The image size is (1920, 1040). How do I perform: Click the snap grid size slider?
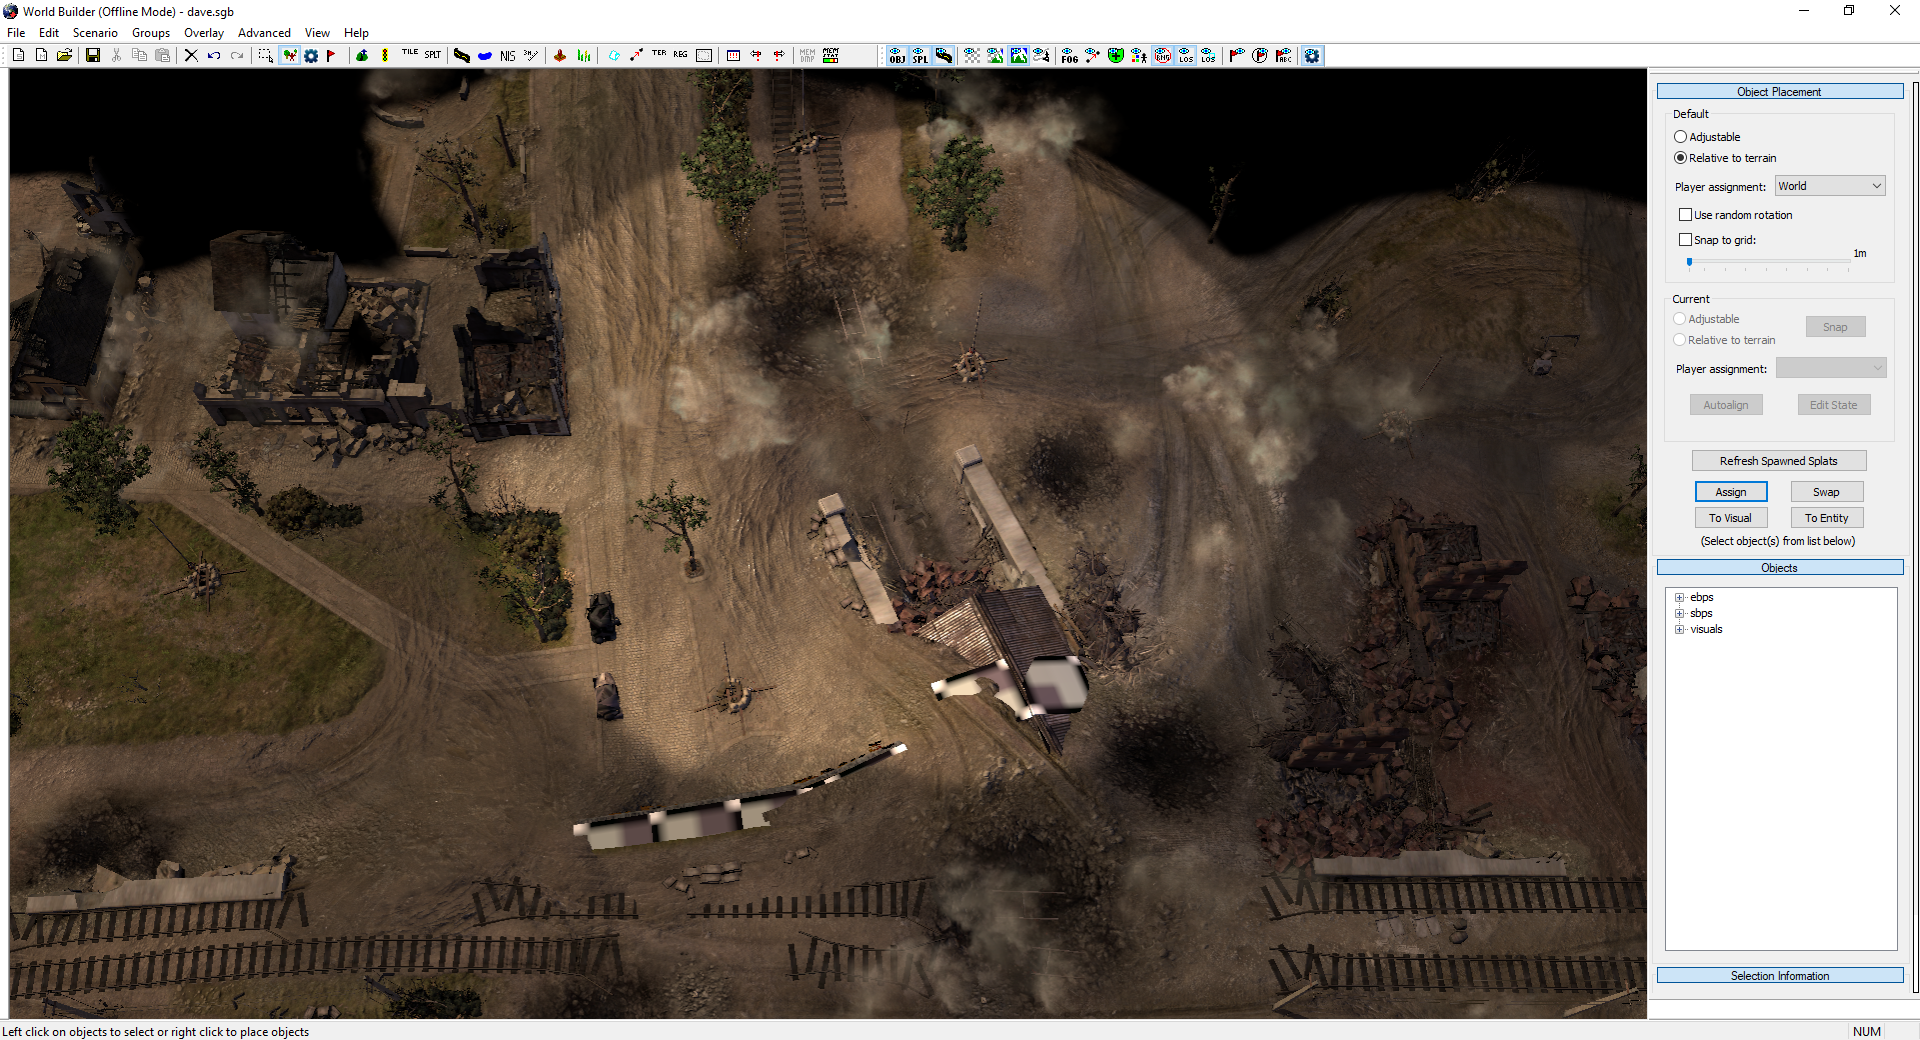(x=1768, y=262)
